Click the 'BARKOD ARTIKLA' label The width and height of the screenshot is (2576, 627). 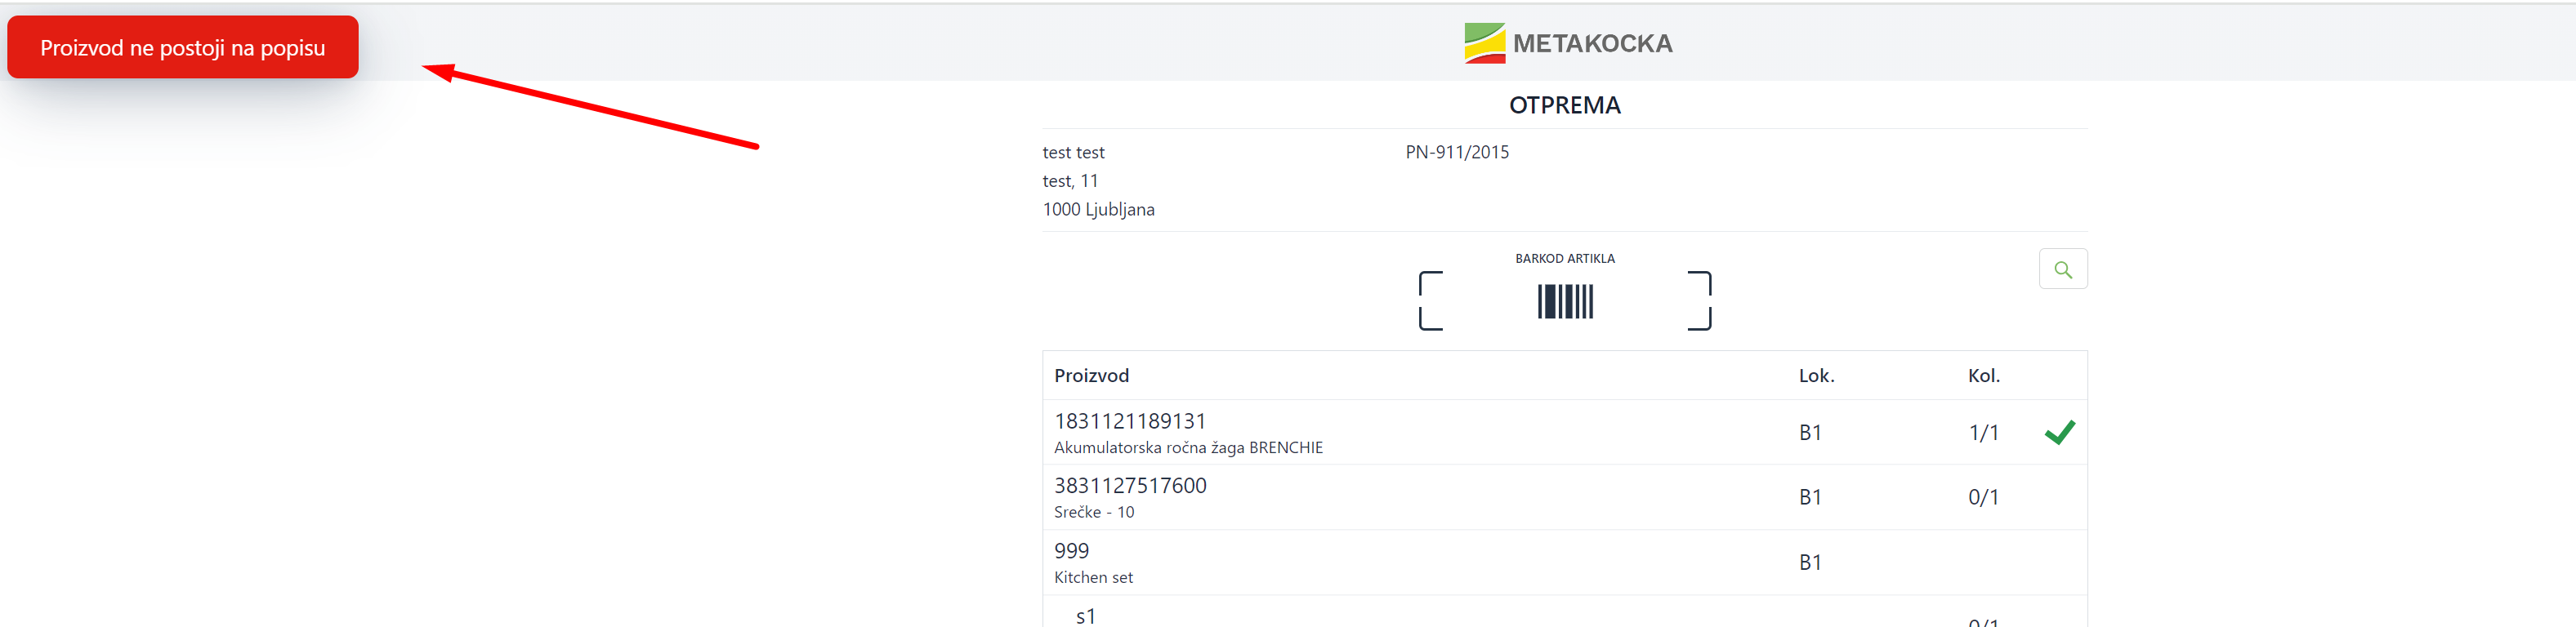pyautogui.click(x=1564, y=258)
